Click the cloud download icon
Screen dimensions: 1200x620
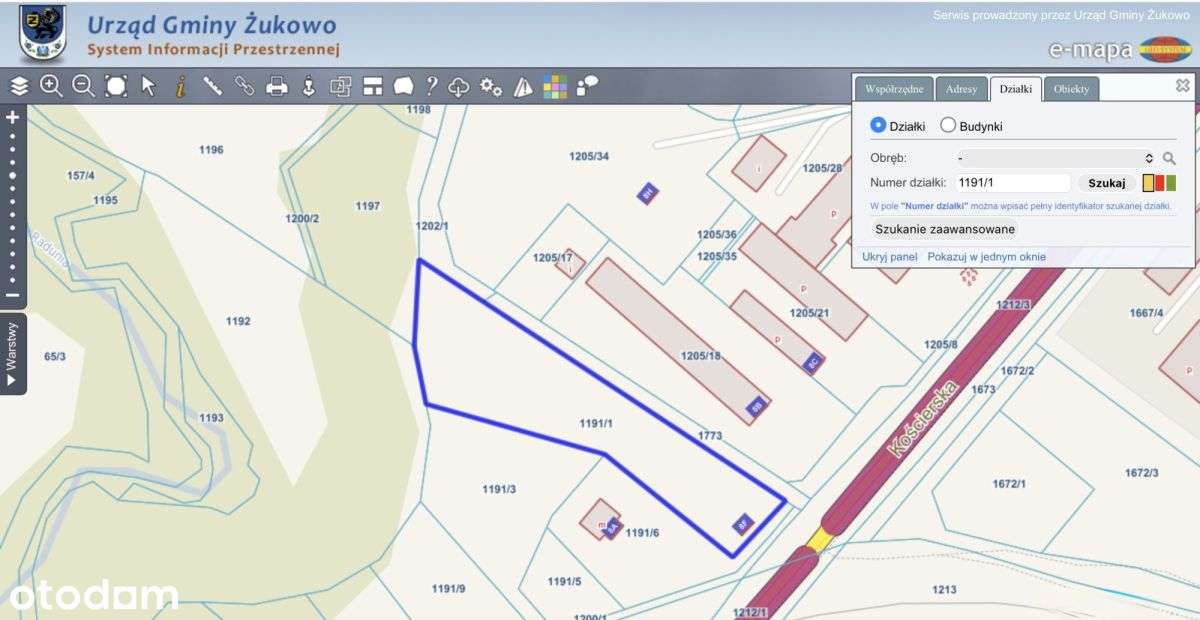click(x=458, y=86)
